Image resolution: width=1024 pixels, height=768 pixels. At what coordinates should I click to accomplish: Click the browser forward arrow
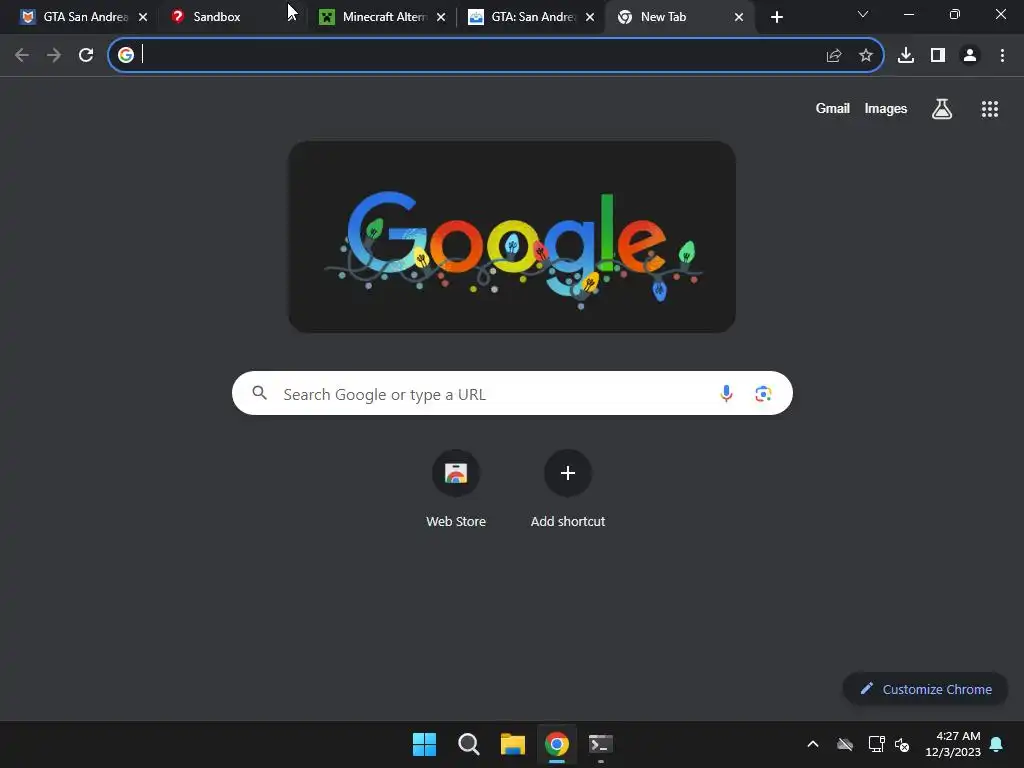coord(54,56)
